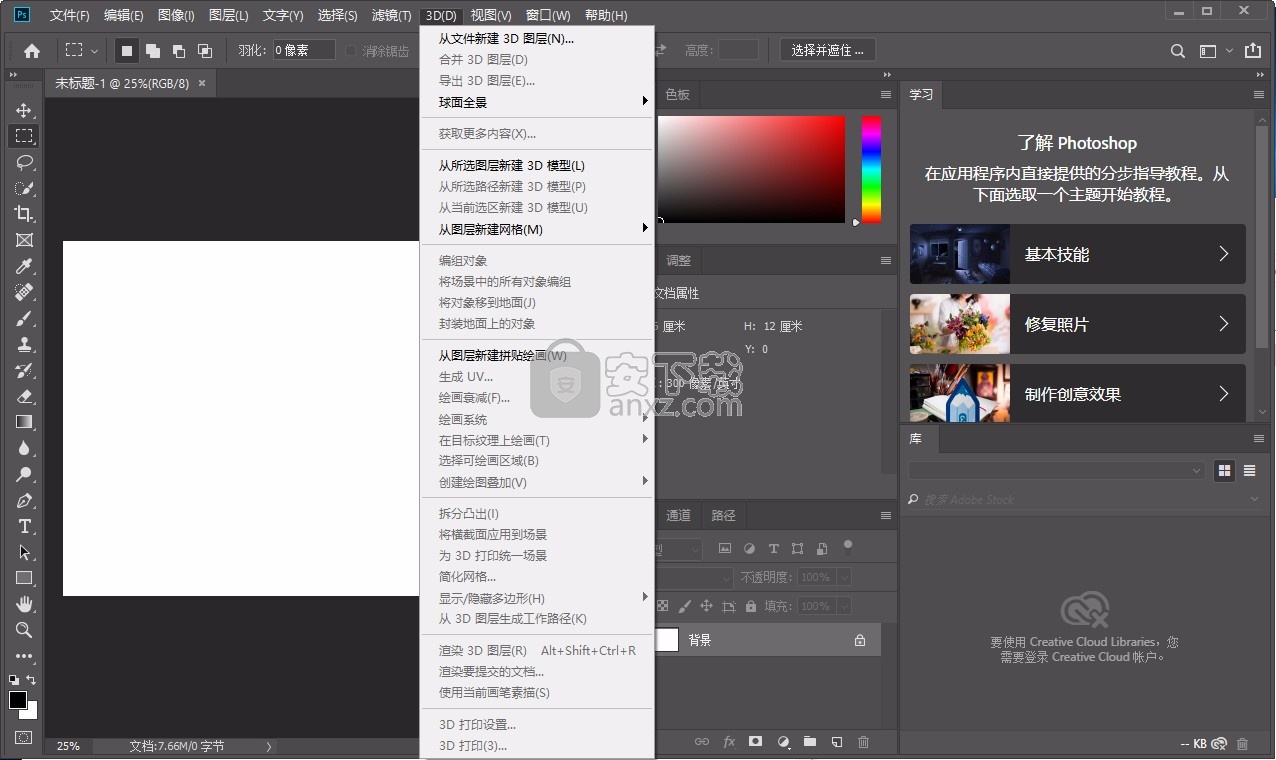Click the 选择并遮住 ... button

click(x=828, y=50)
